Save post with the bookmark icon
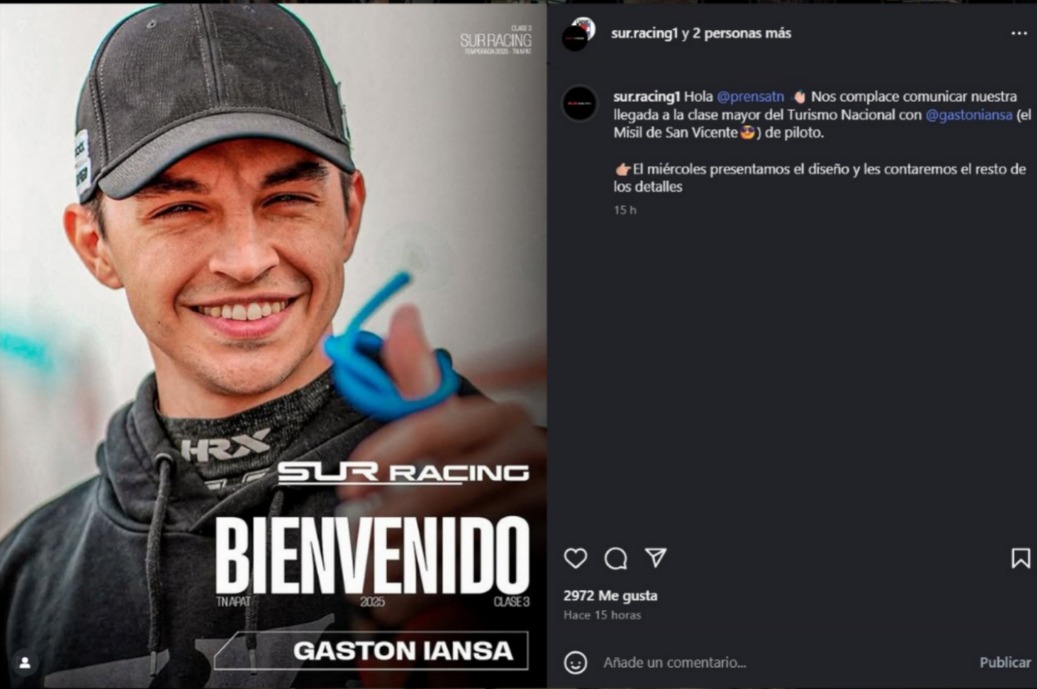Screen dimensions: 1037x689 click(1020, 558)
